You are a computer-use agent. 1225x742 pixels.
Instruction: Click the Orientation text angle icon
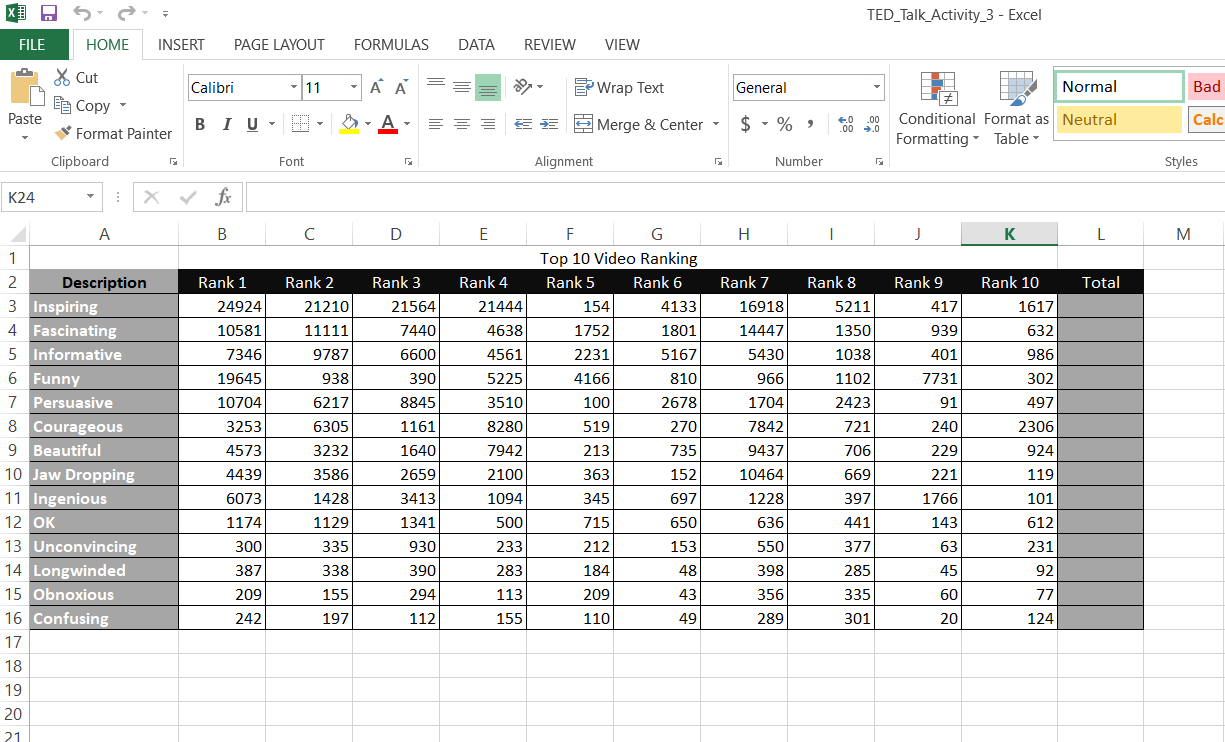point(523,88)
